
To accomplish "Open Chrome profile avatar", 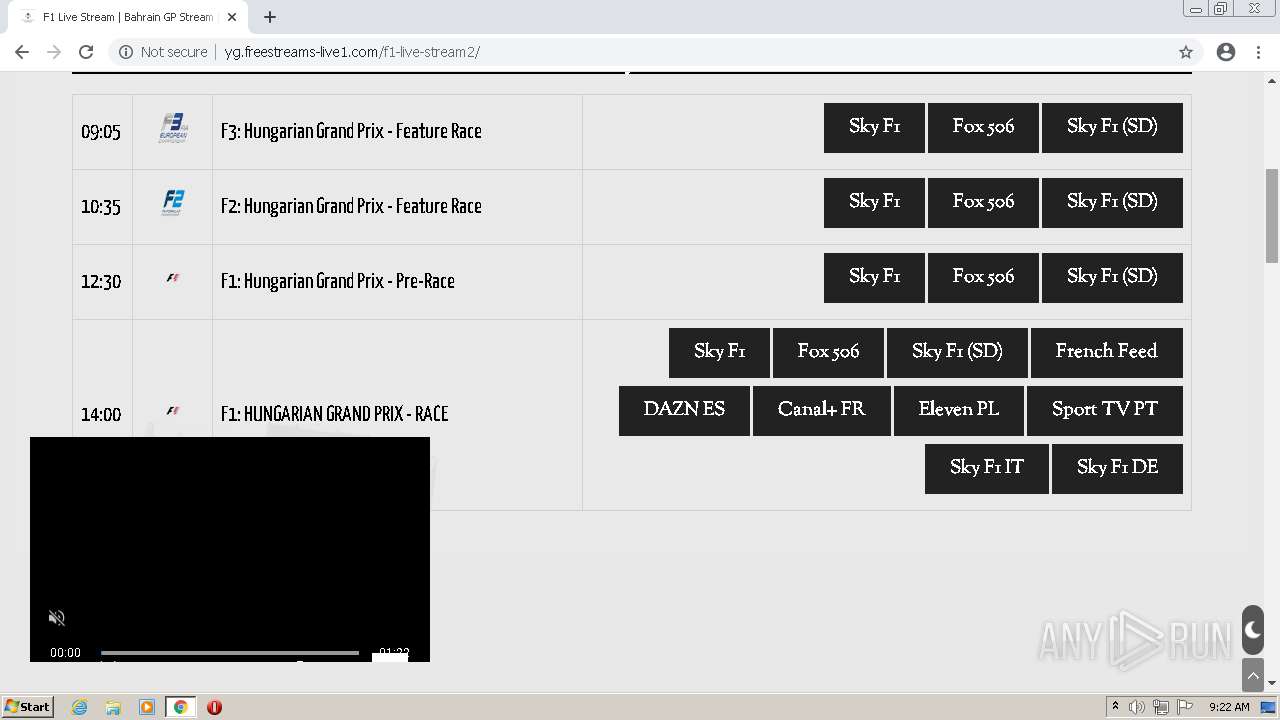I will coord(1226,52).
